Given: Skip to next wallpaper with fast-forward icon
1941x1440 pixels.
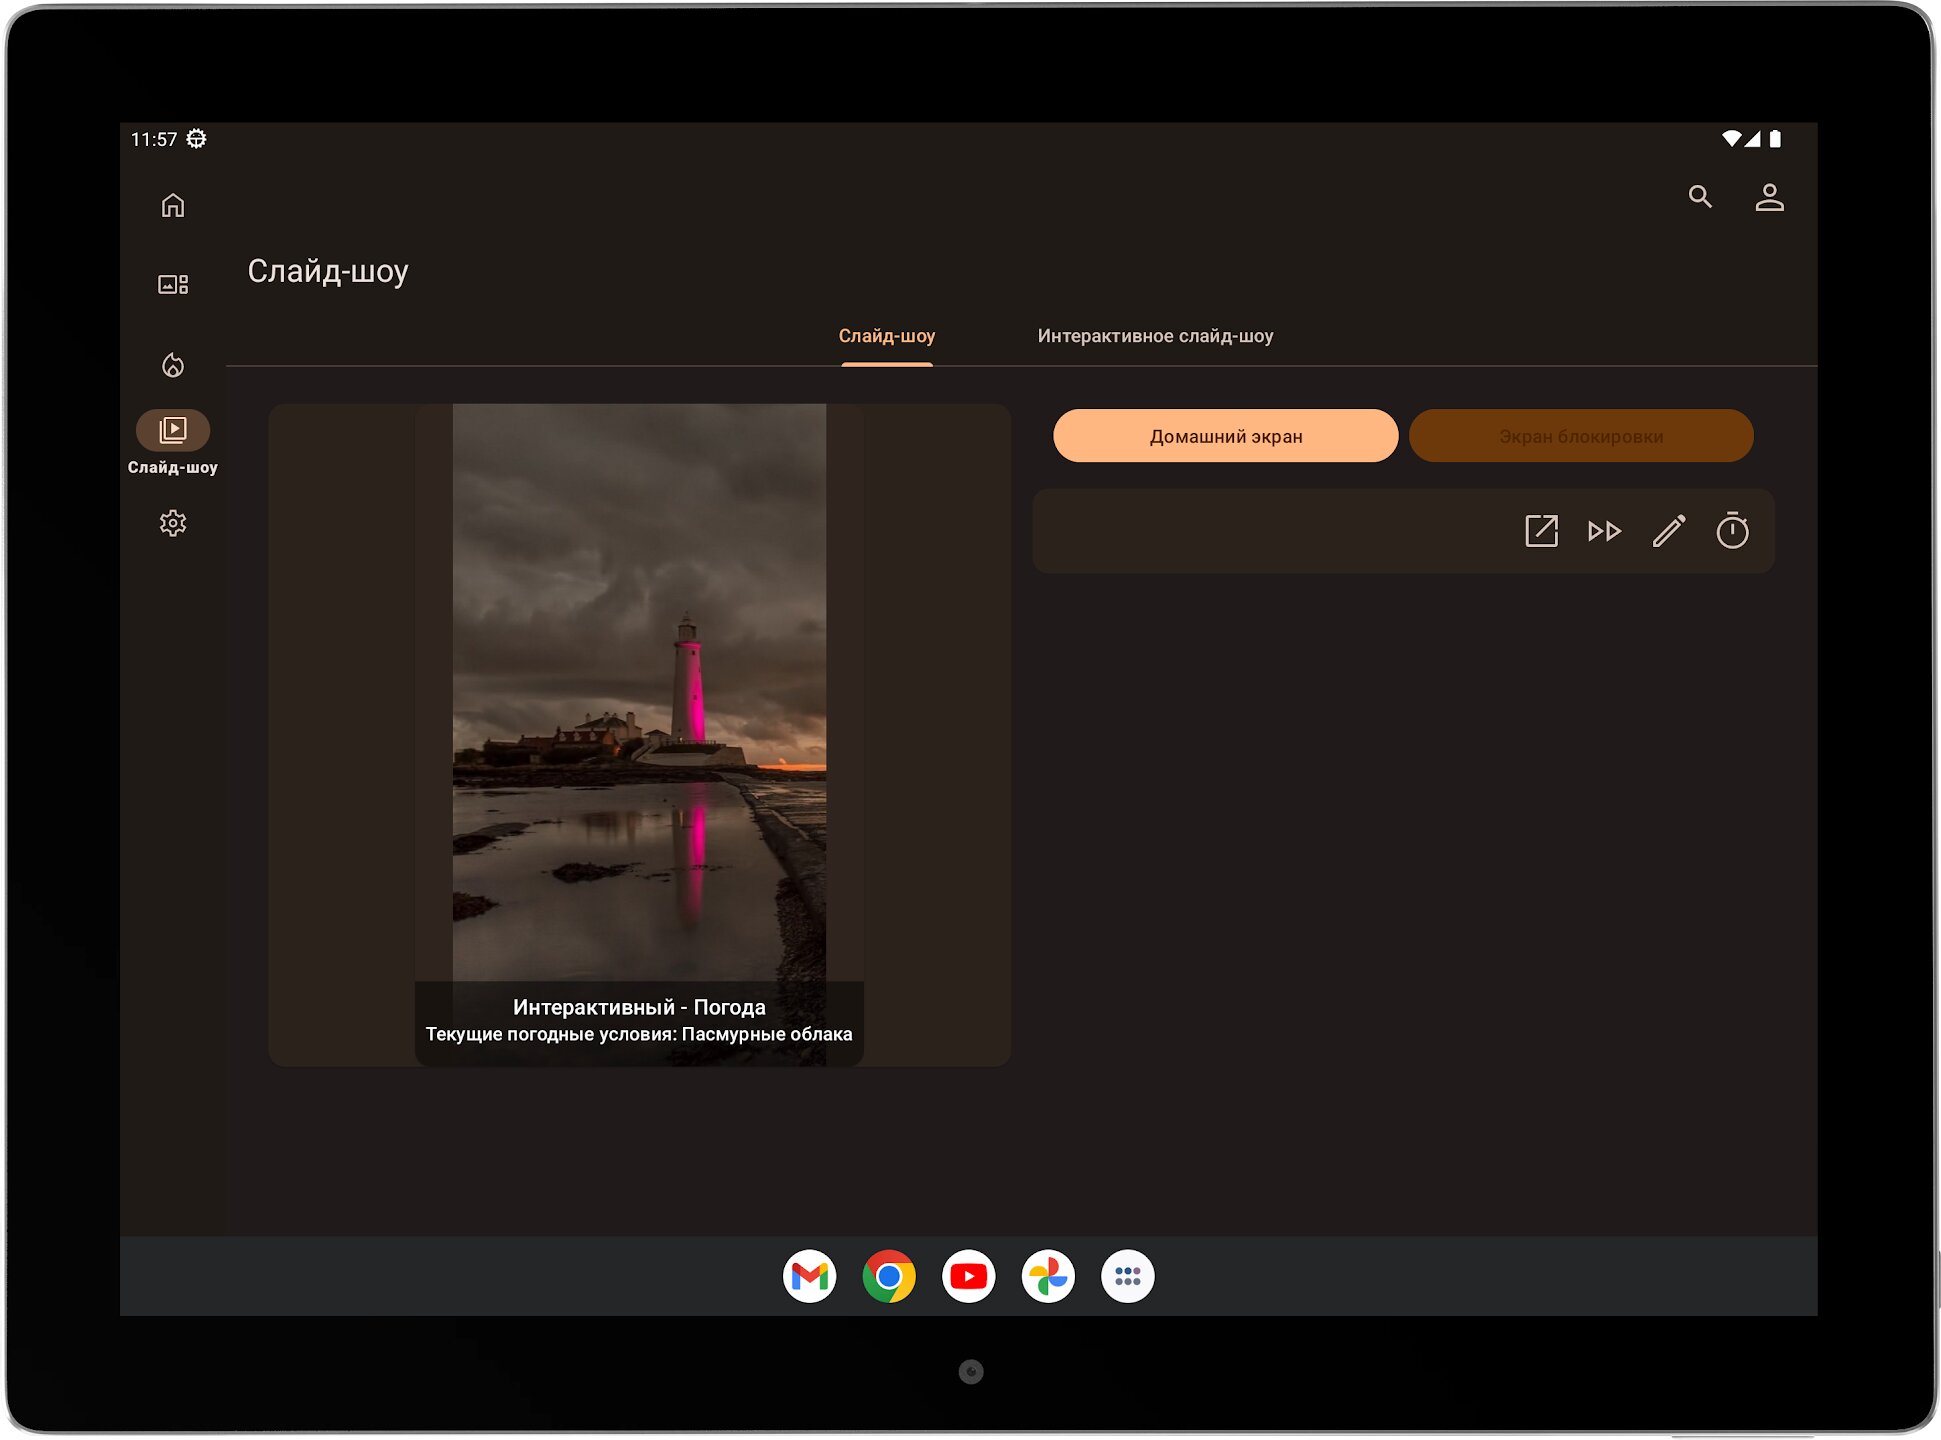Looking at the screenshot, I should [x=1604, y=531].
